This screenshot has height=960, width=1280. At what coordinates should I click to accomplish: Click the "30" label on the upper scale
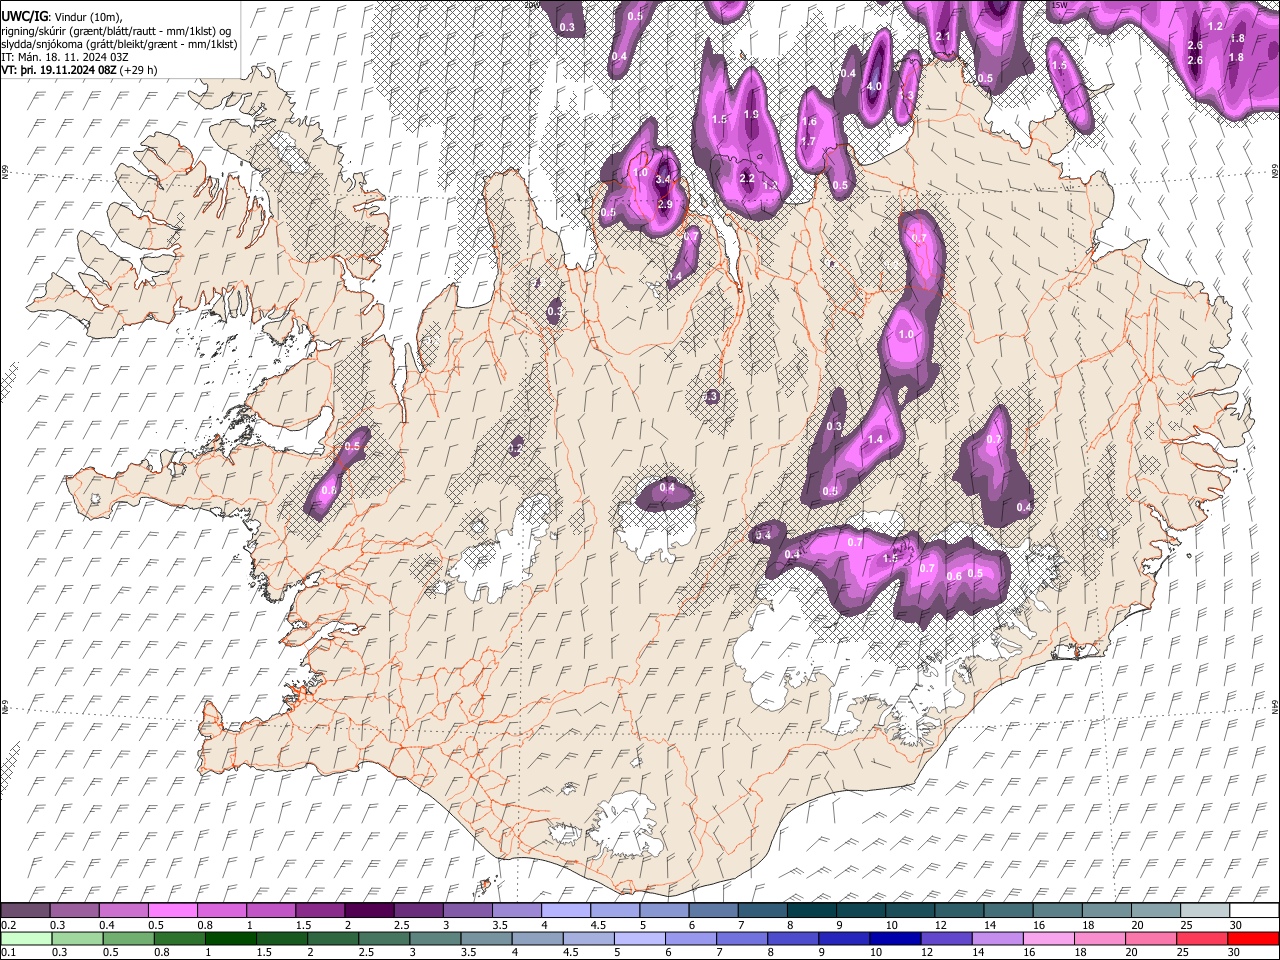1235,925
